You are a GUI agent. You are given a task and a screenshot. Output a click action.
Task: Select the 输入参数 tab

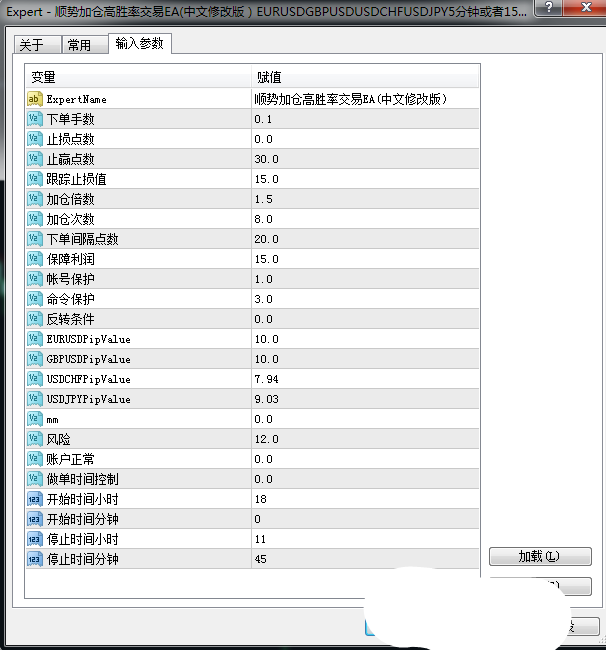coord(140,44)
